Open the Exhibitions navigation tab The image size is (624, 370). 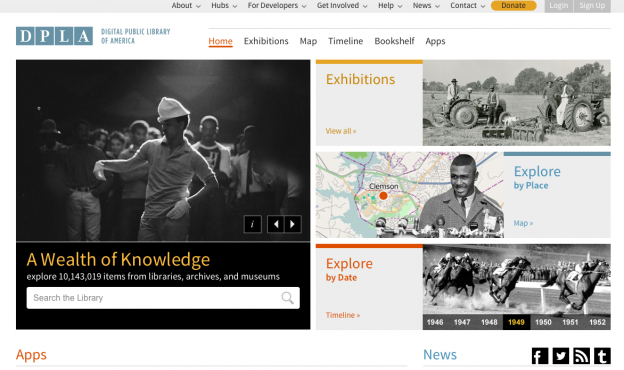266,41
